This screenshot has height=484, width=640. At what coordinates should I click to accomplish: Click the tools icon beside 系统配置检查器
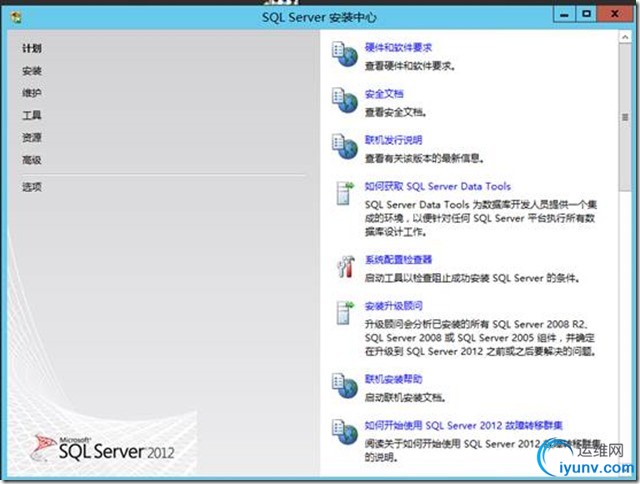click(345, 266)
